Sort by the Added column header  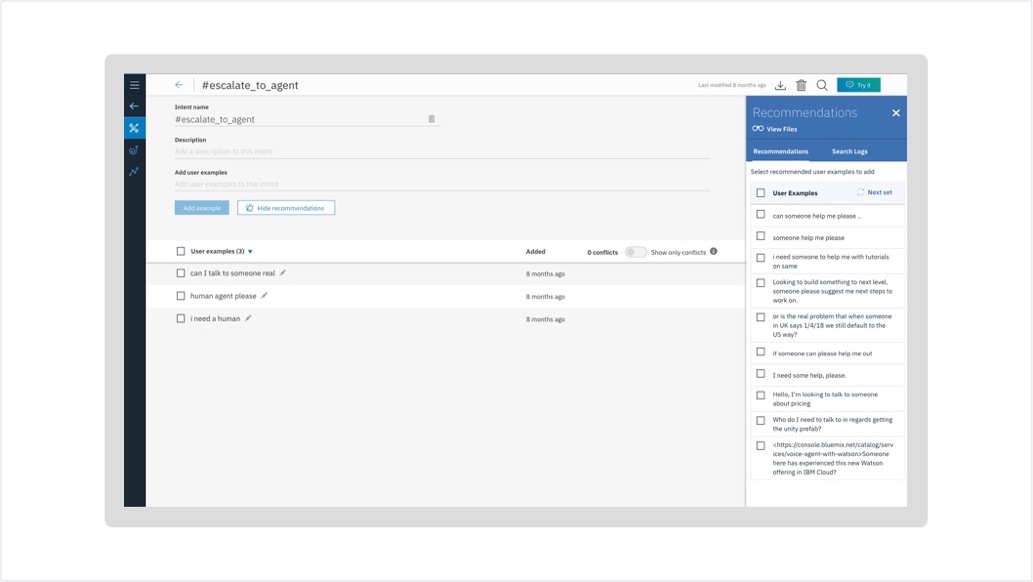click(536, 252)
